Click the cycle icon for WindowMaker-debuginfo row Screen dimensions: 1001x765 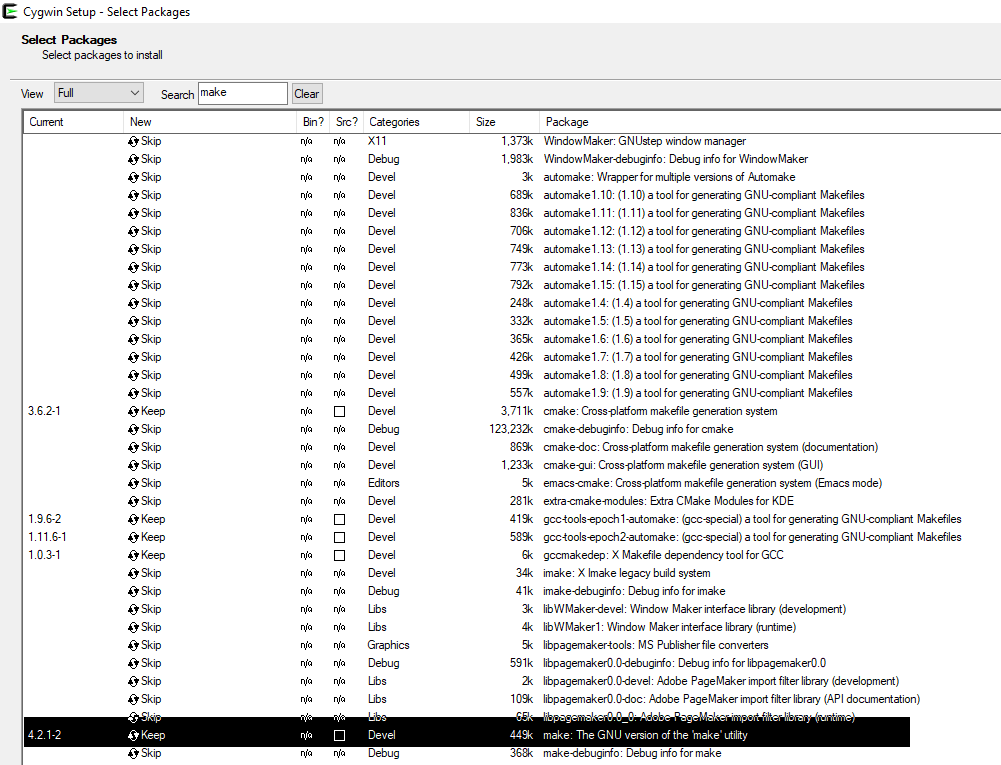(x=133, y=159)
